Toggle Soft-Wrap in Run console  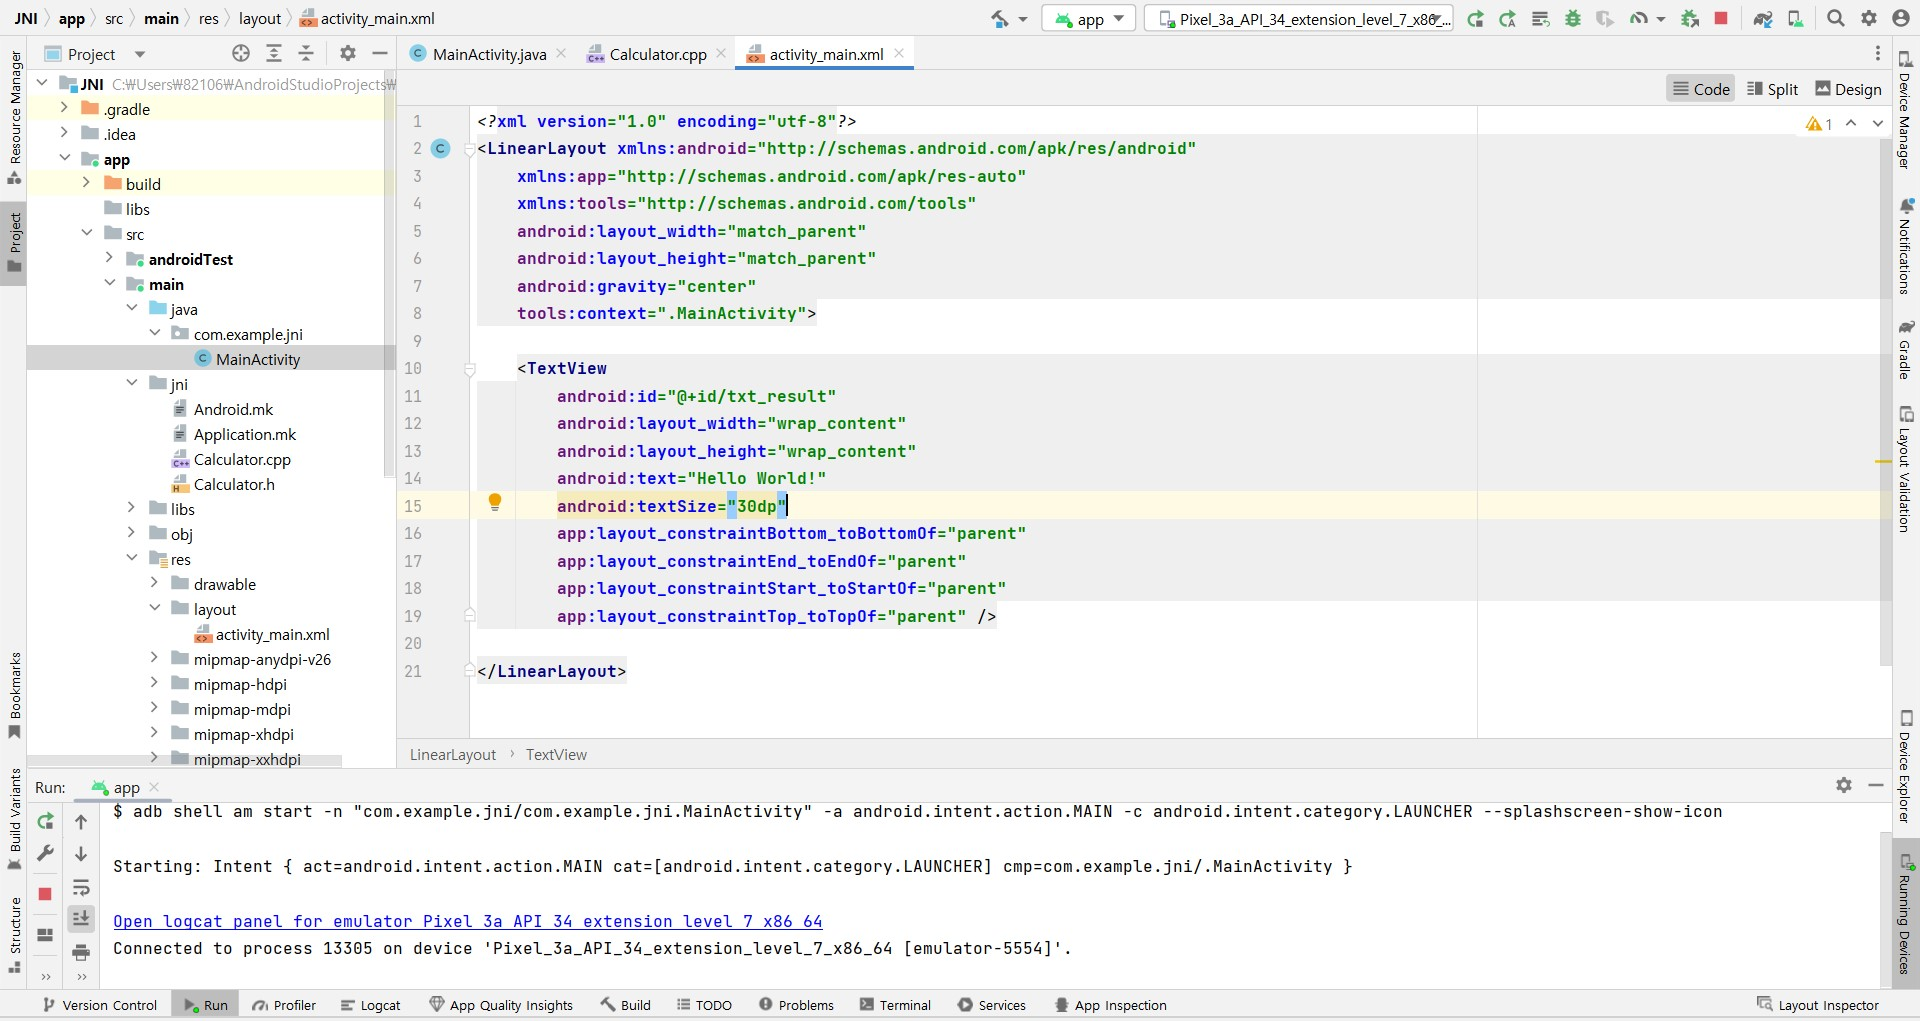[81, 887]
